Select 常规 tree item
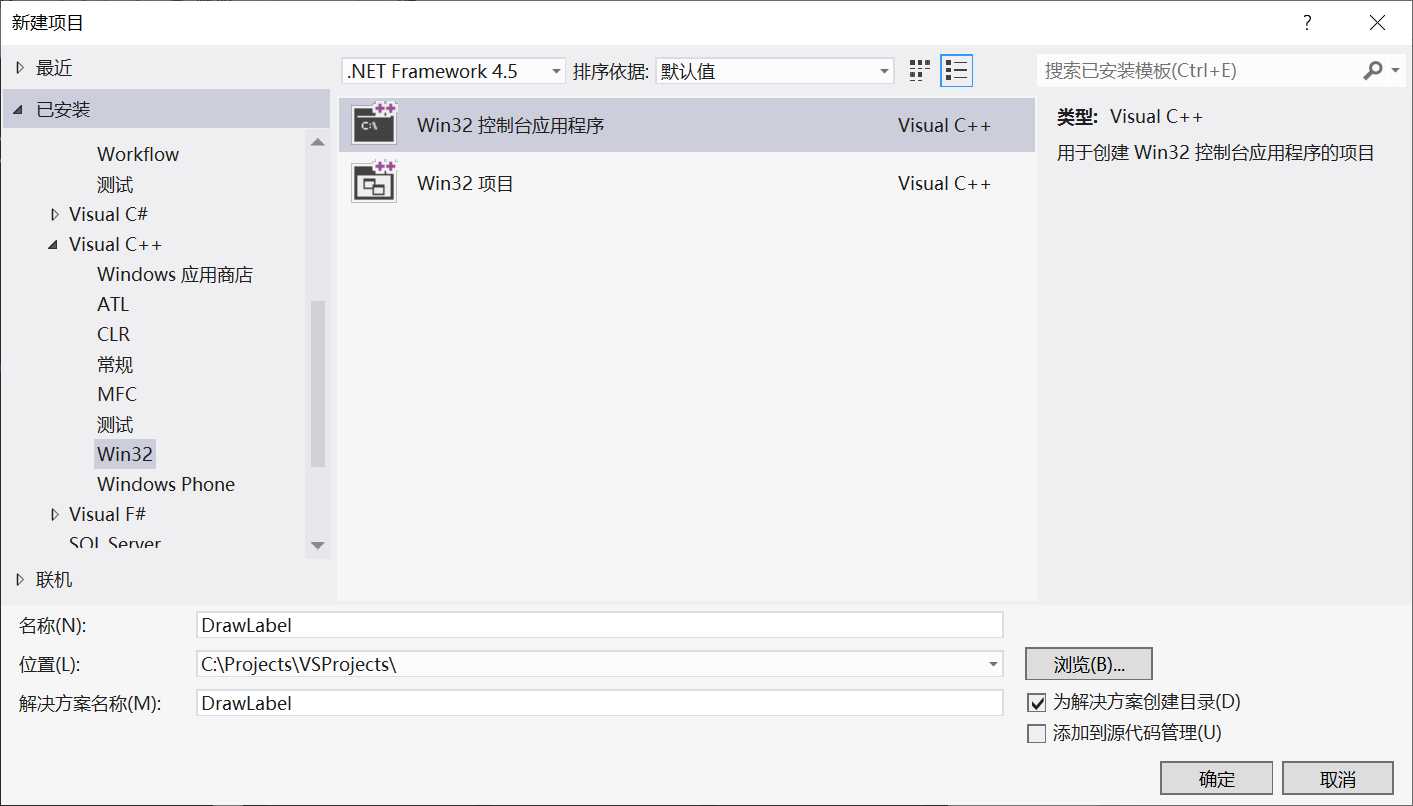Viewport: 1413px width, 806px height. [115, 364]
